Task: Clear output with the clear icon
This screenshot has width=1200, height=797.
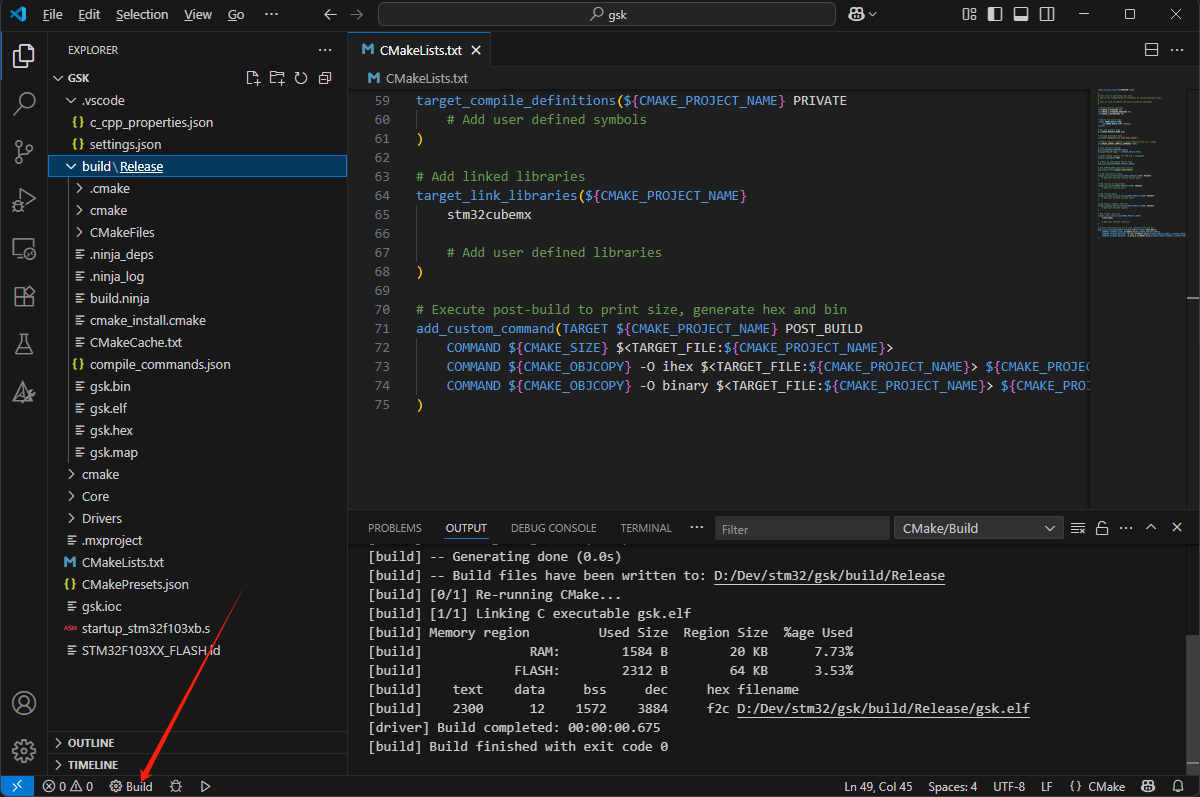Action: [1078, 528]
